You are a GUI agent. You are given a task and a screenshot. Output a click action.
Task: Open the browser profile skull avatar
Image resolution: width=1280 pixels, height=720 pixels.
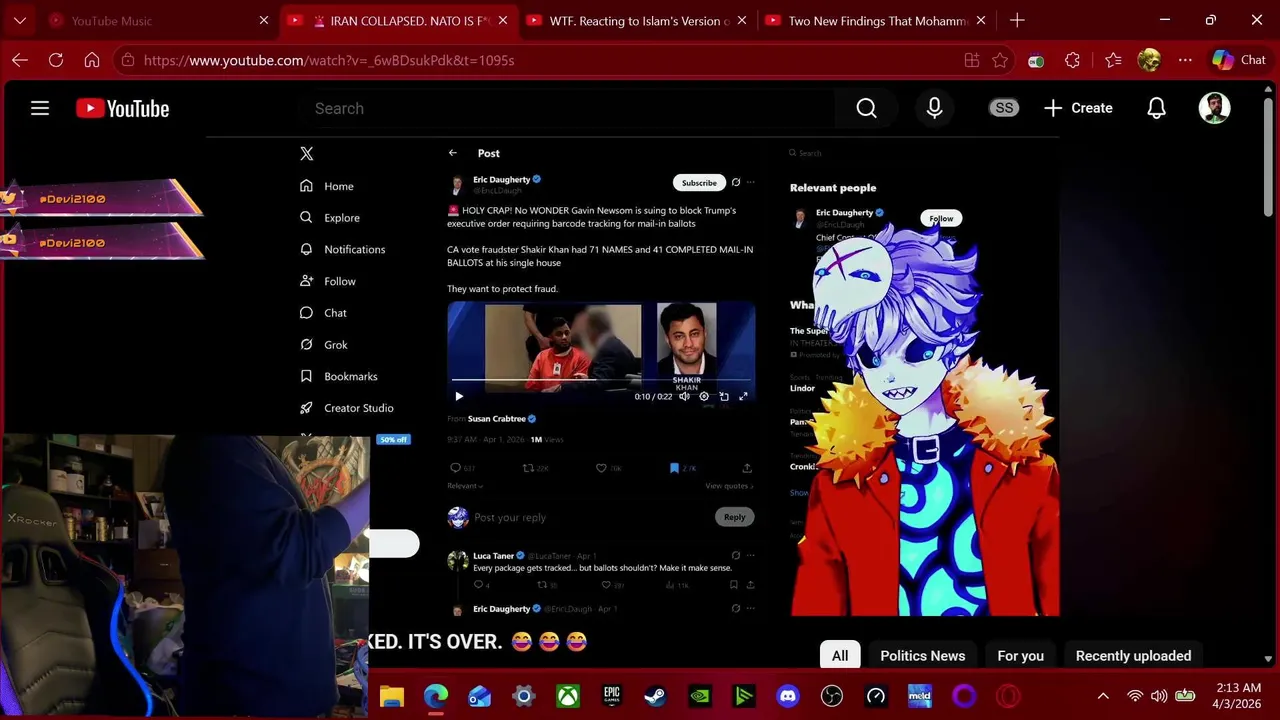tap(1149, 60)
